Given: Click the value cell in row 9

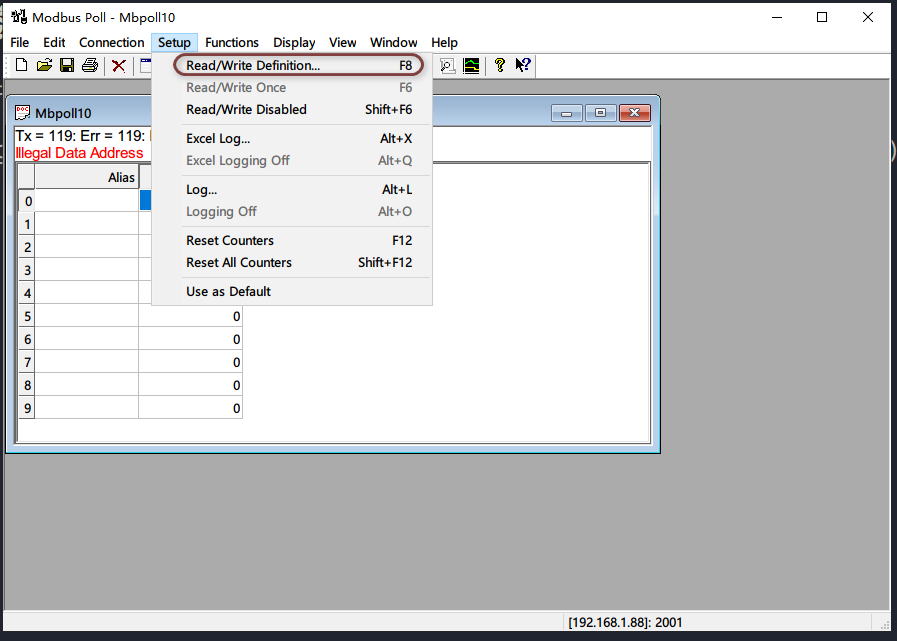Looking at the screenshot, I should click(x=190, y=408).
